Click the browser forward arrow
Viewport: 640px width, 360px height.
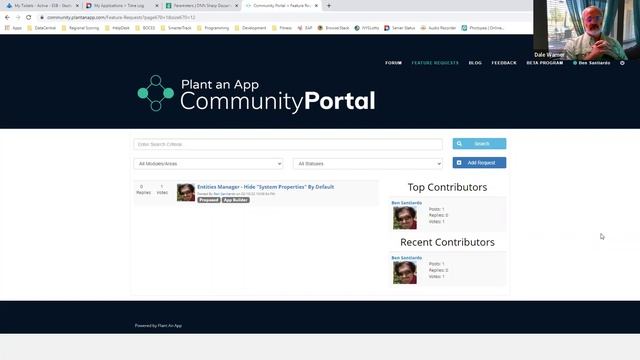18,18
